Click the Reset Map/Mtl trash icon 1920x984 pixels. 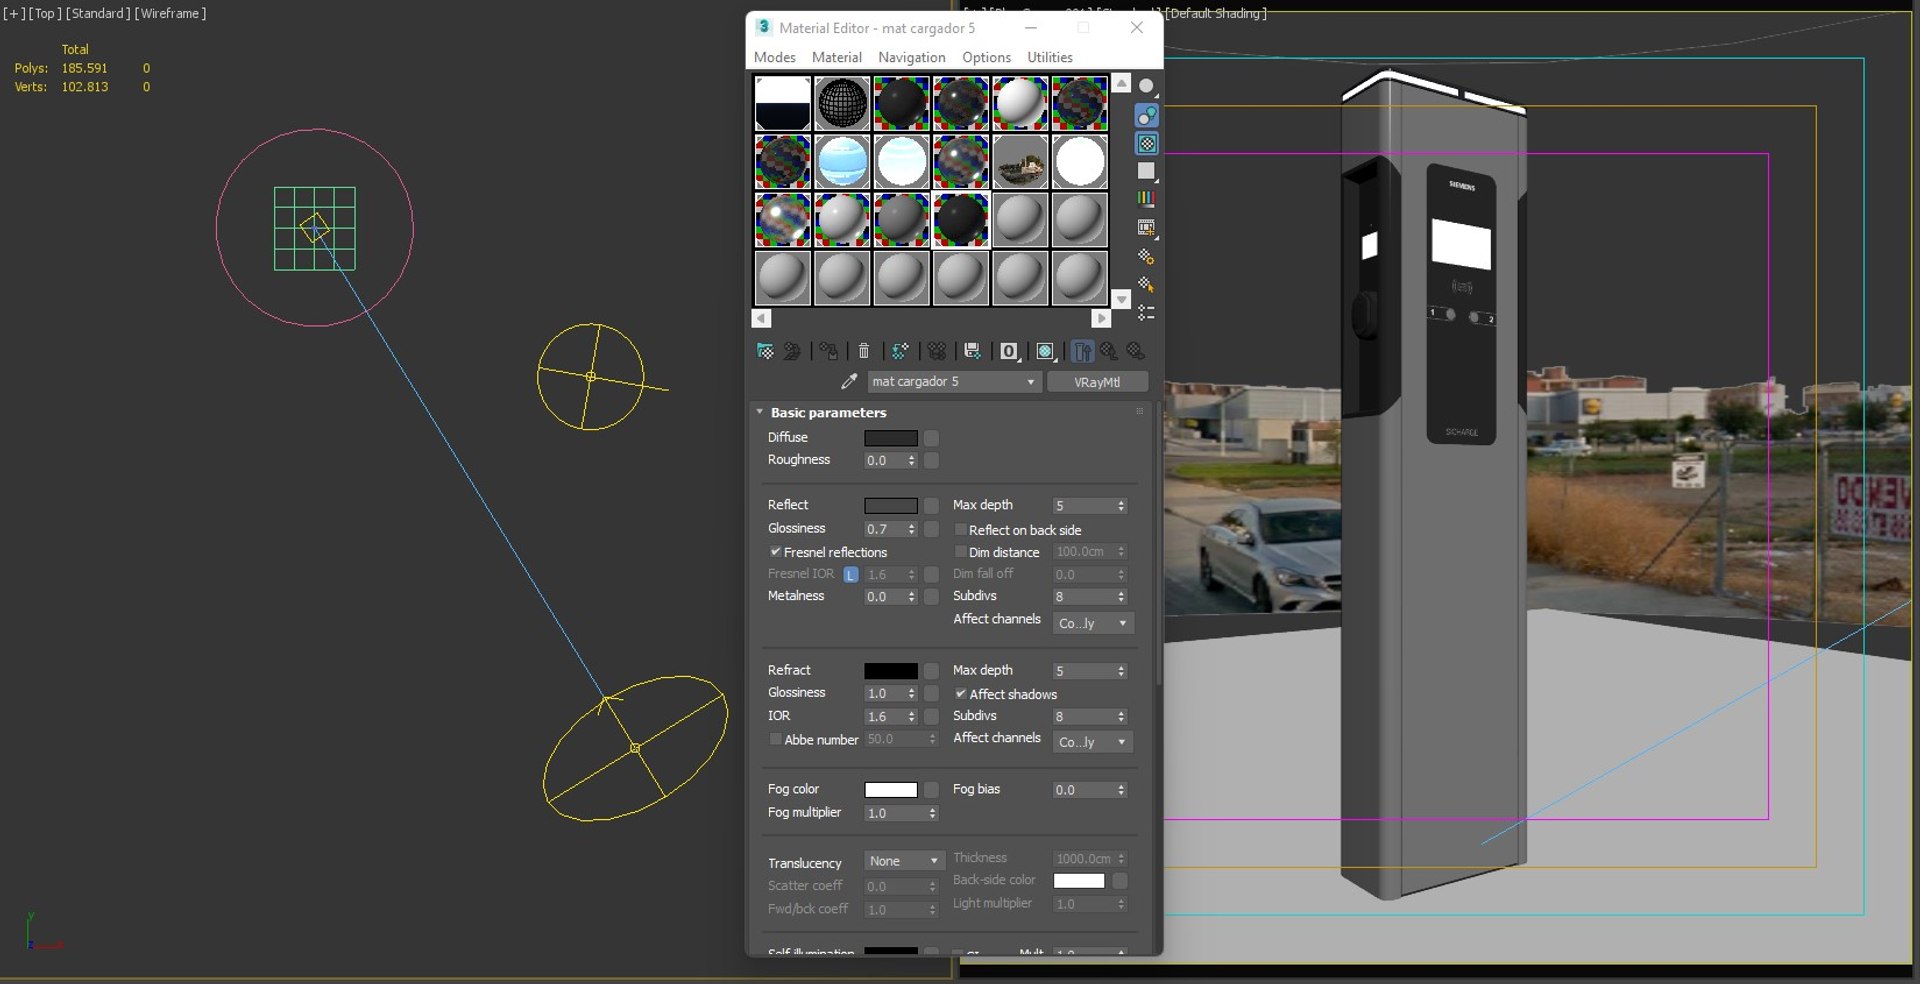tap(864, 351)
